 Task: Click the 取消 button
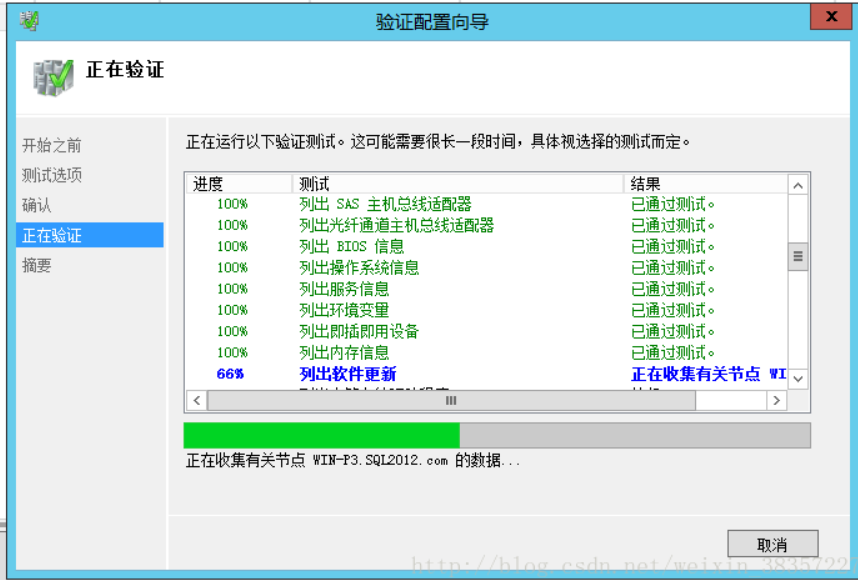click(x=772, y=544)
